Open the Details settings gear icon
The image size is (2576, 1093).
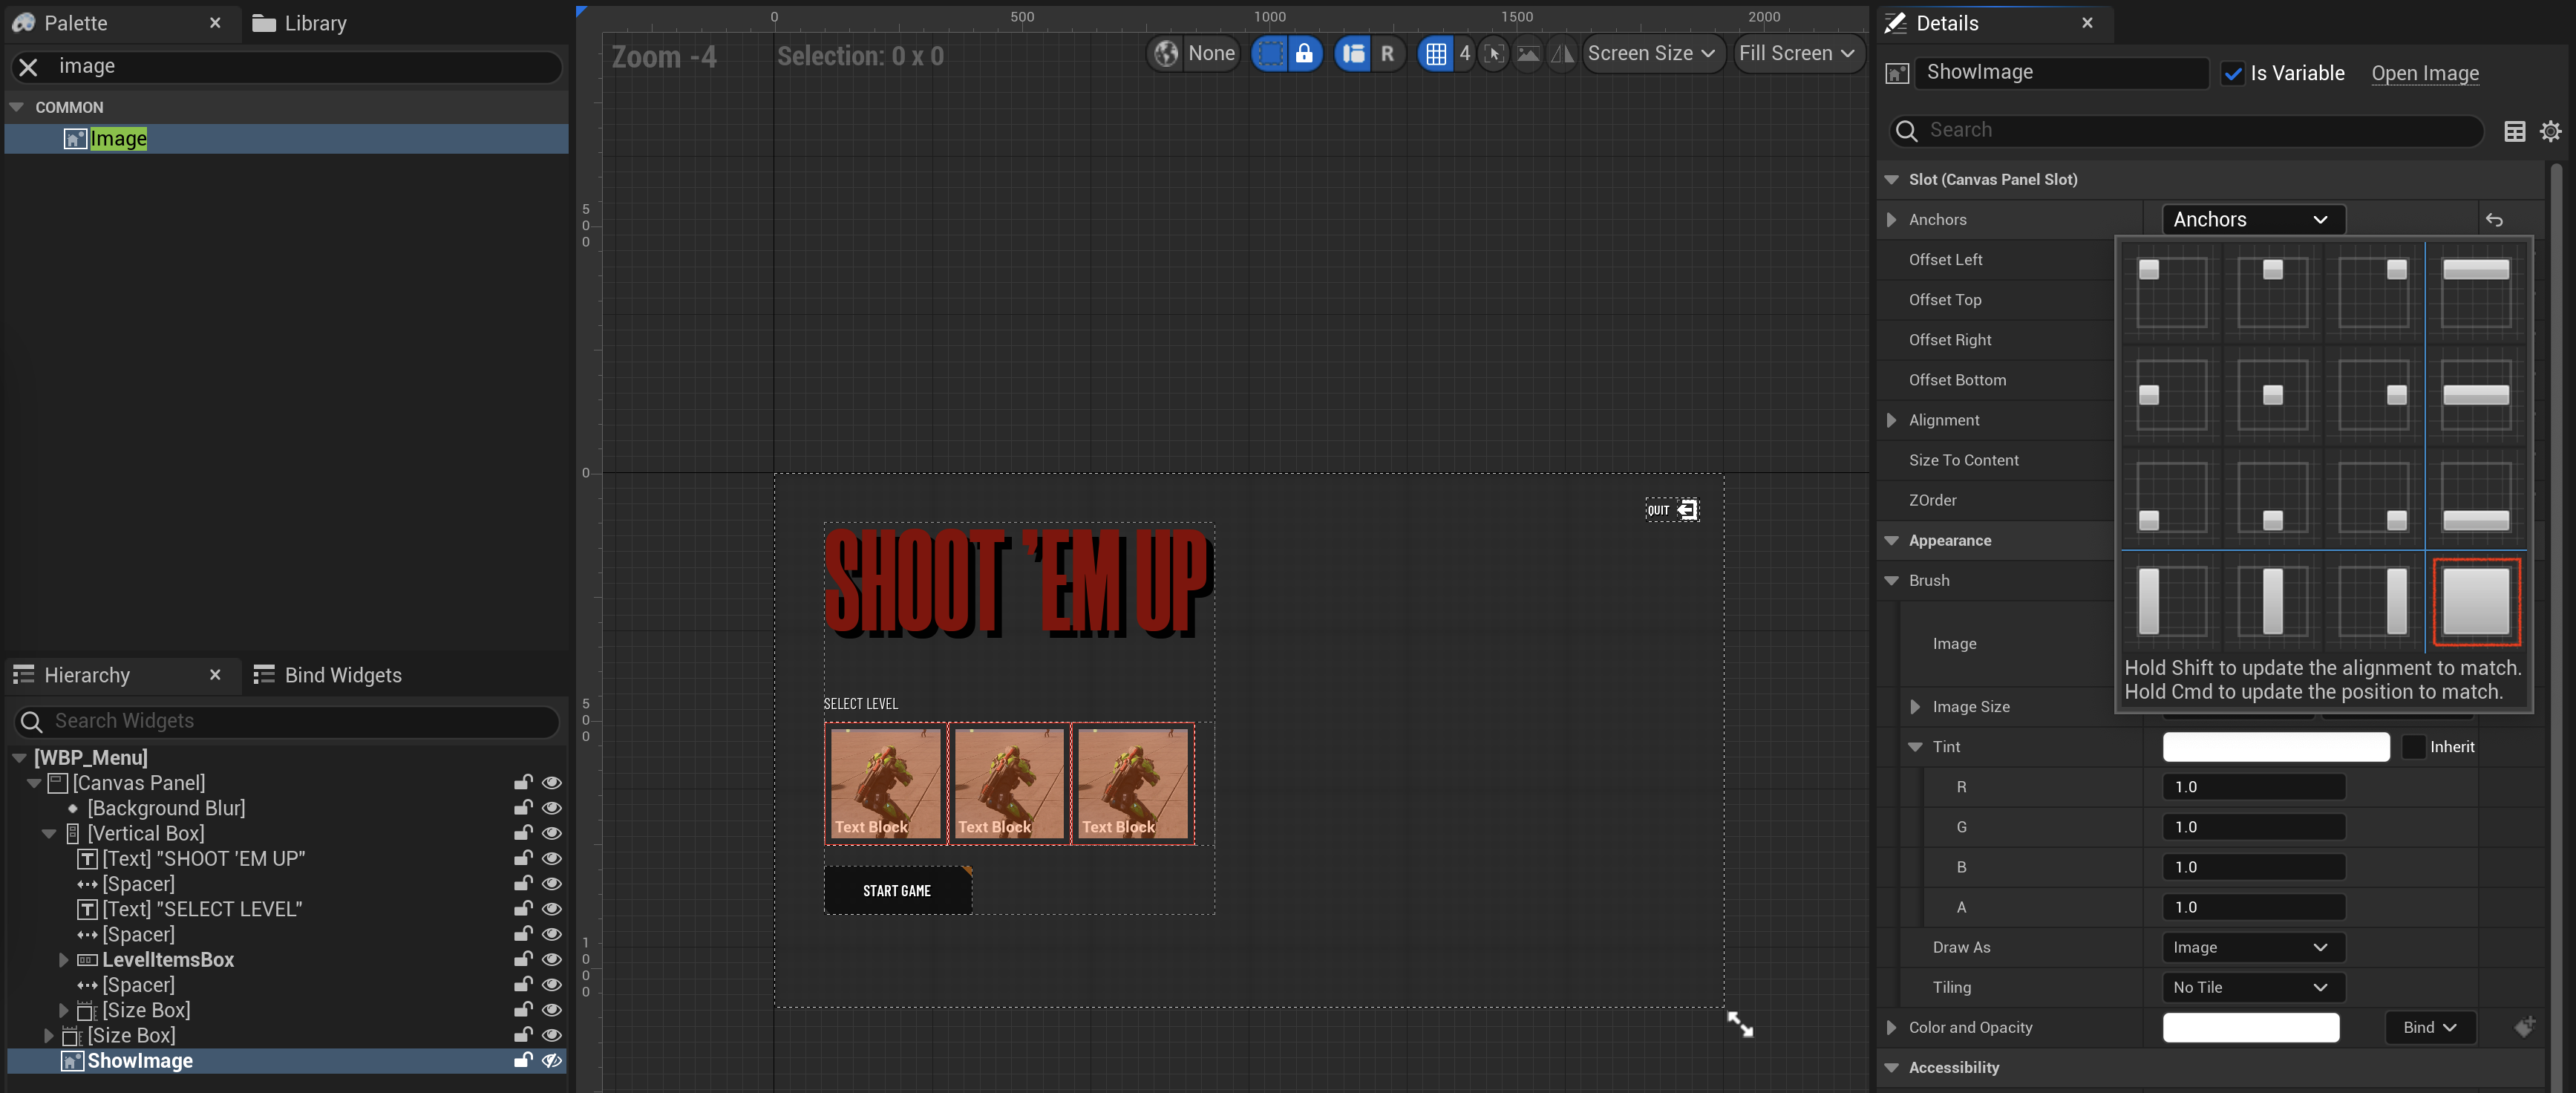pyautogui.click(x=2551, y=131)
